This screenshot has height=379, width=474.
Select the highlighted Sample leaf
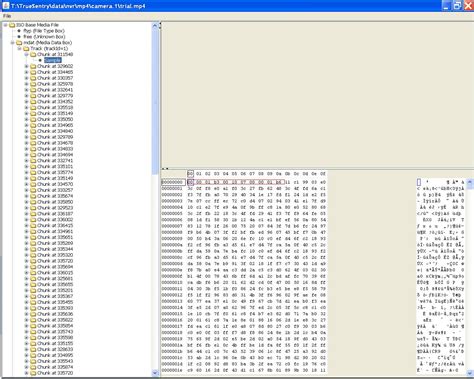(x=53, y=60)
